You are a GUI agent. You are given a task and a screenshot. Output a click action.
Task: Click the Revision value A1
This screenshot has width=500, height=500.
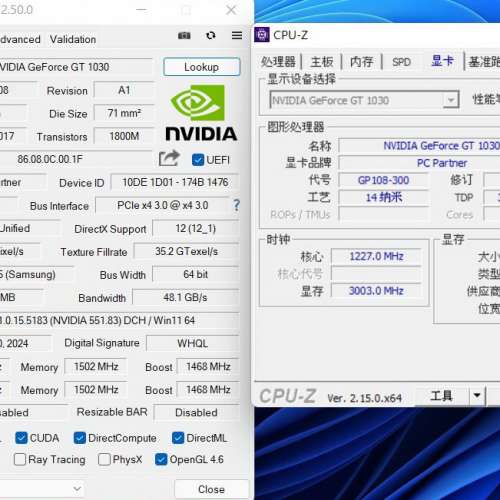click(x=124, y=90)
